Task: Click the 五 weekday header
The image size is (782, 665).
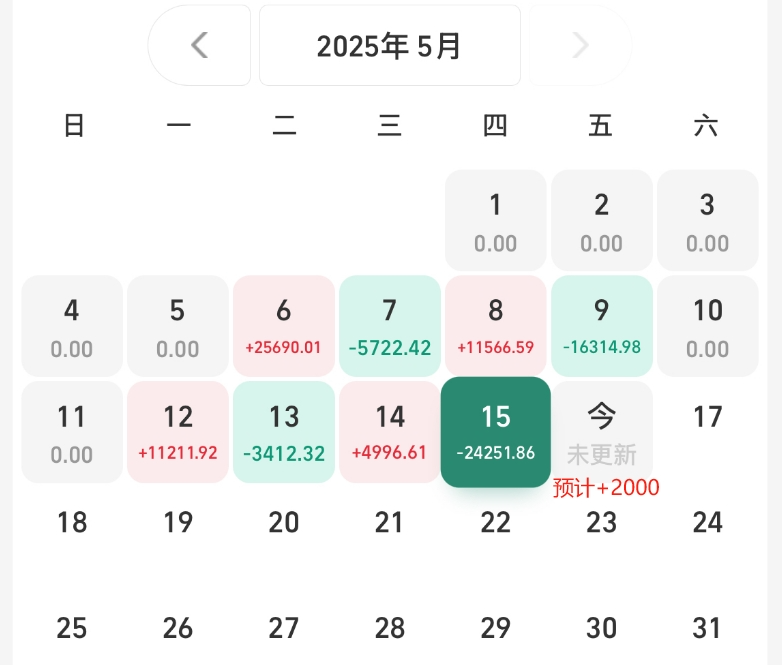Action: click(600, 125)
